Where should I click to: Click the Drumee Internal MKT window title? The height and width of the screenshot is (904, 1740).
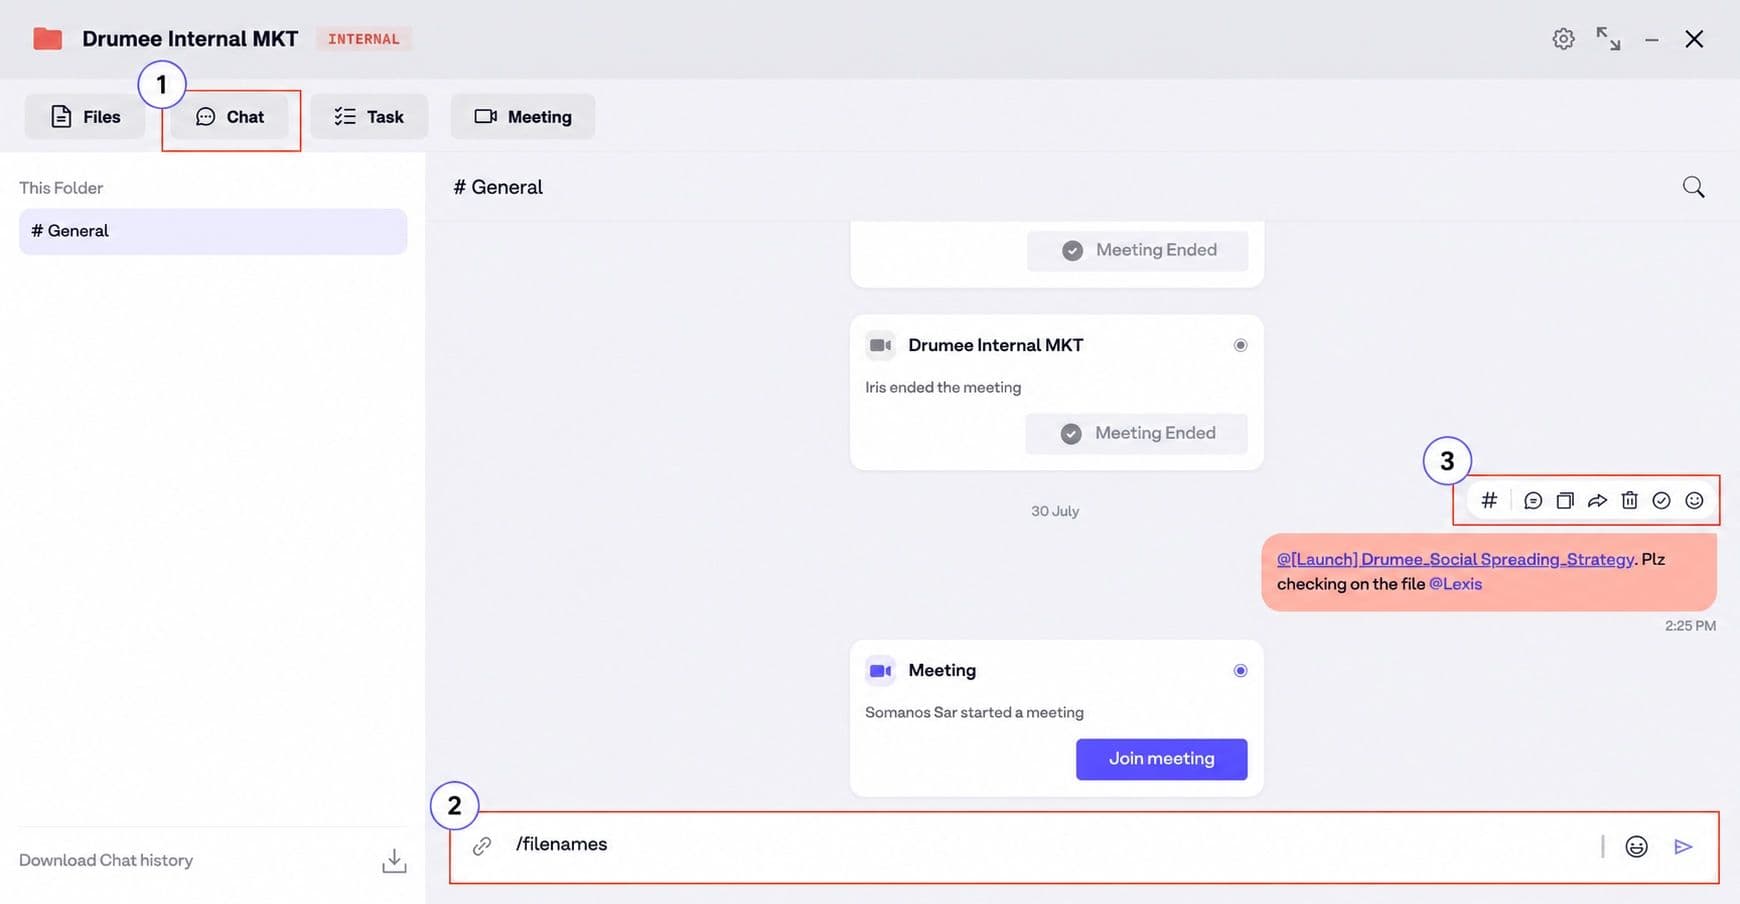click(x=190, y=39)
